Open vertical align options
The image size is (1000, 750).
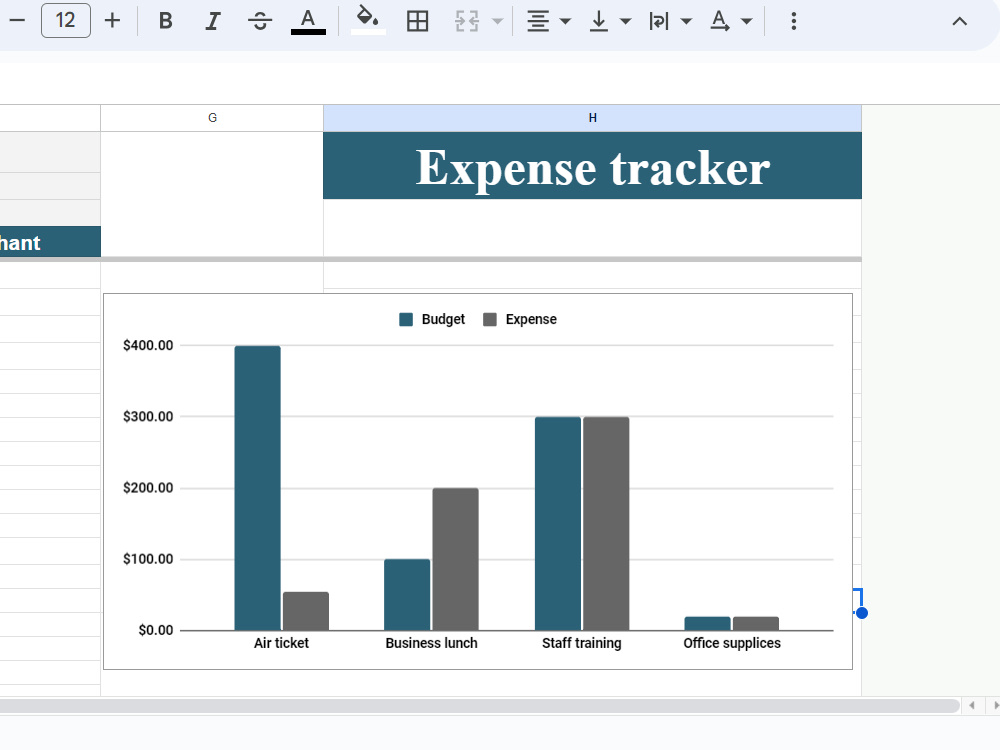point(598,21)
